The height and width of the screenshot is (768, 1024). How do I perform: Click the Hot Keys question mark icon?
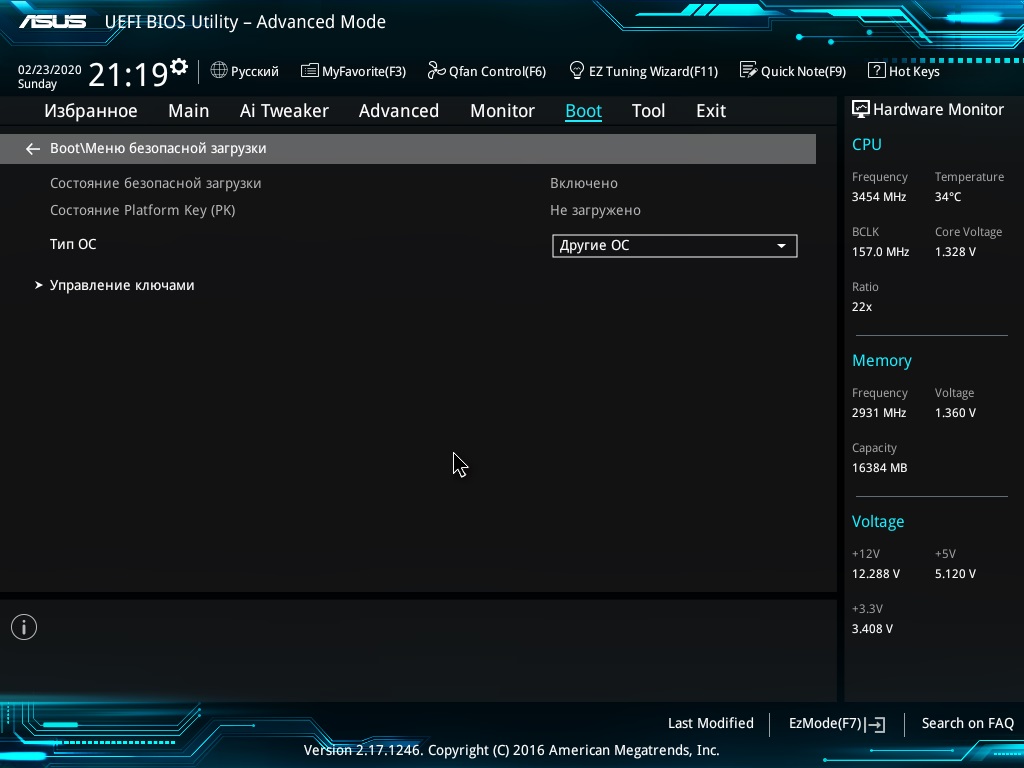click(x=876, y=70)
